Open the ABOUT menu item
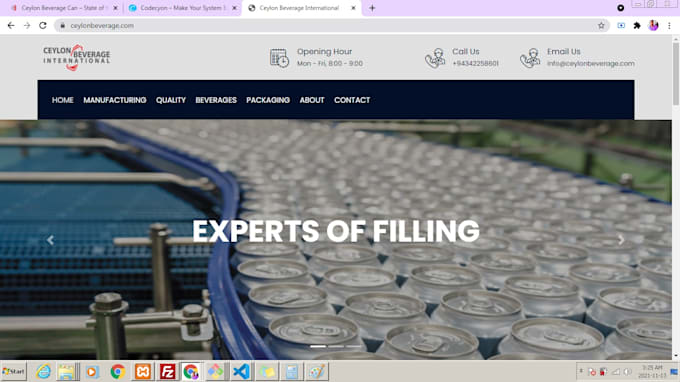Image resolution: width=680 pixels, height=382 pixels. click(312, 100)
